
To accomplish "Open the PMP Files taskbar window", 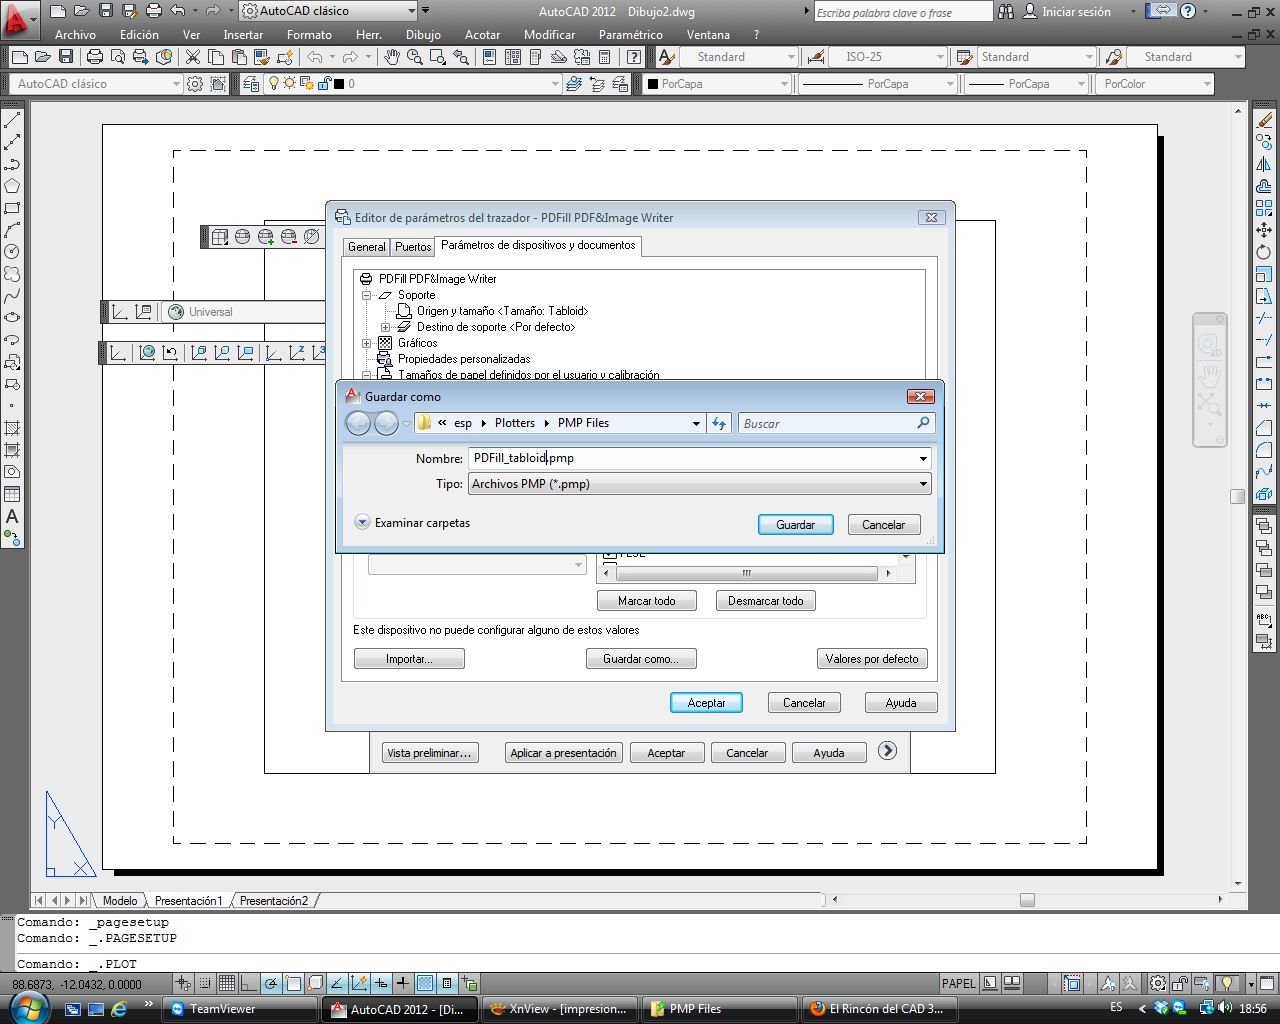I will coord(720,1009).
